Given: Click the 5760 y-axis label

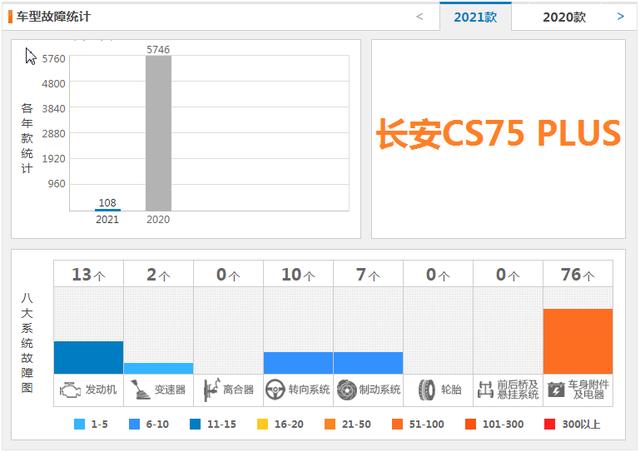Looking at the screenshot, I should click(x=53, y=59).
